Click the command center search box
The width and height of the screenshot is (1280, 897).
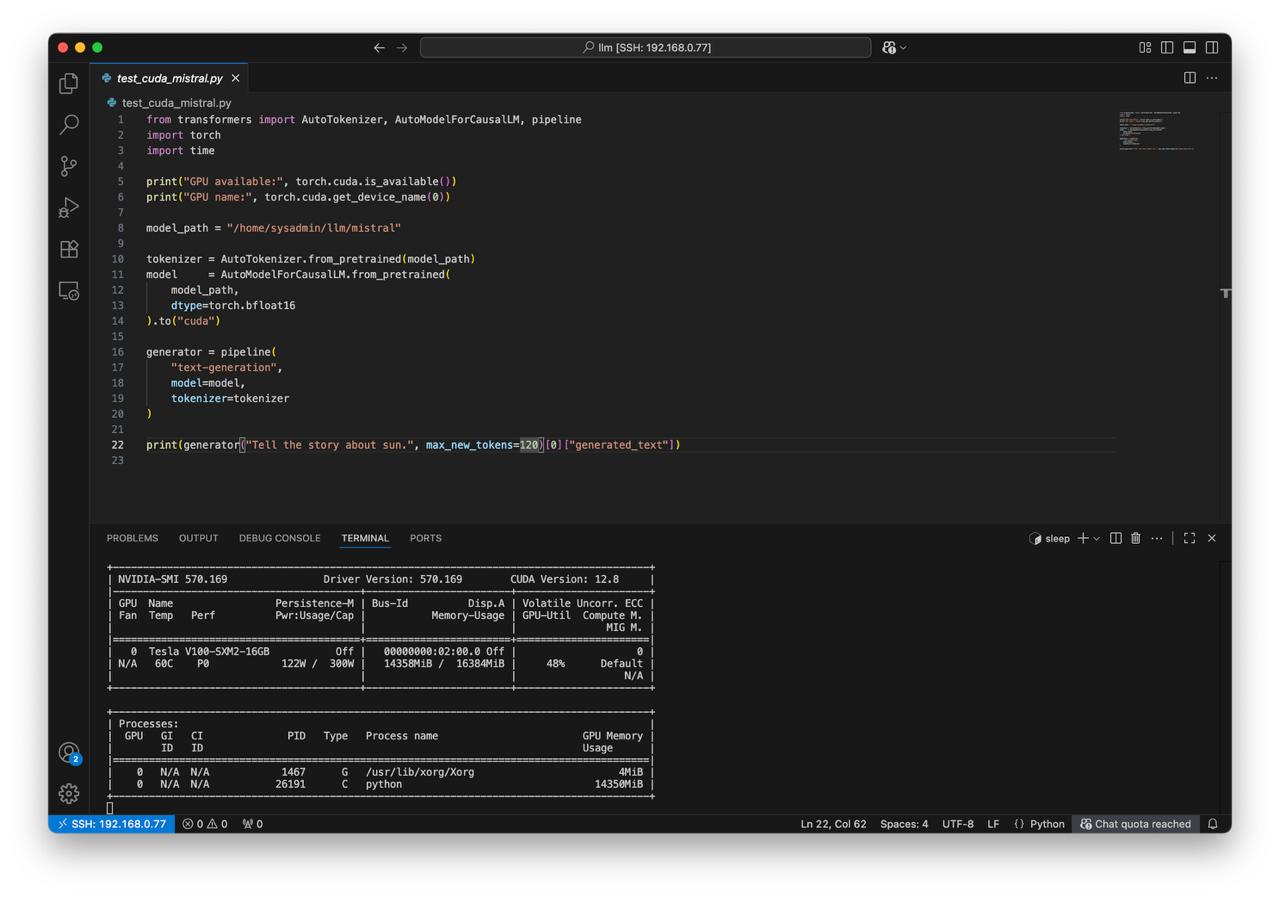(x=646, y=47)
